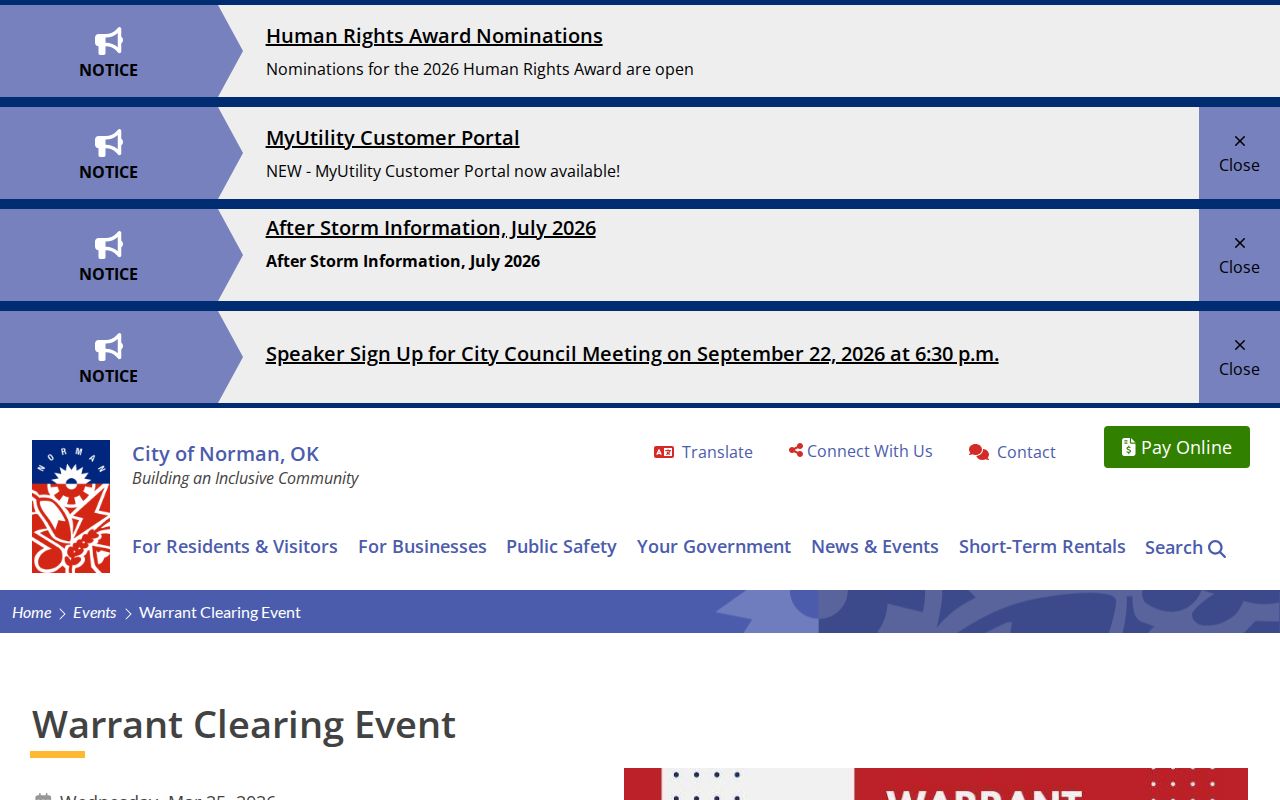Go to Home via breadcrumb
The height and width of the screenshot is (800, 1280).
[x=32, y=612]
